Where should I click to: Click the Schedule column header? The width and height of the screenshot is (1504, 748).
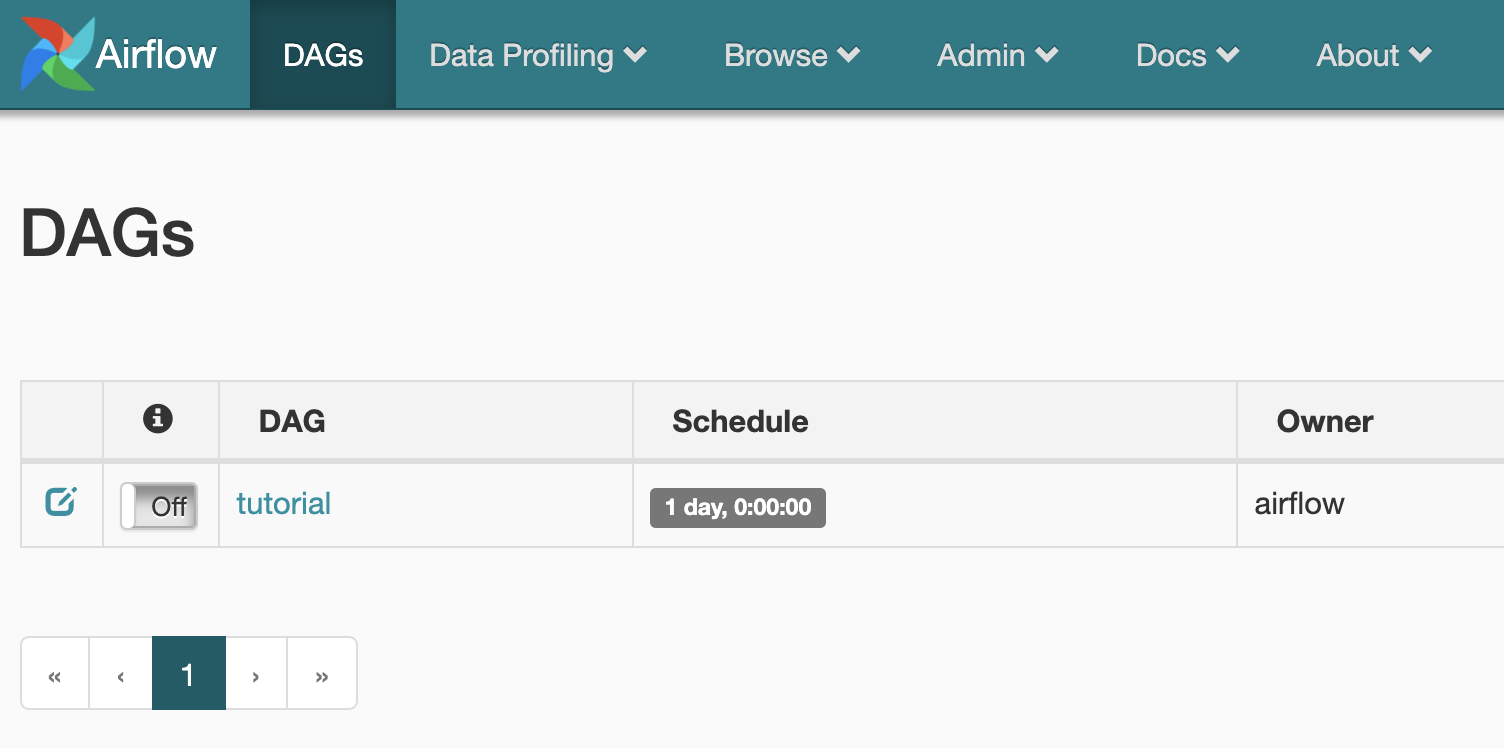coord(740,421)
